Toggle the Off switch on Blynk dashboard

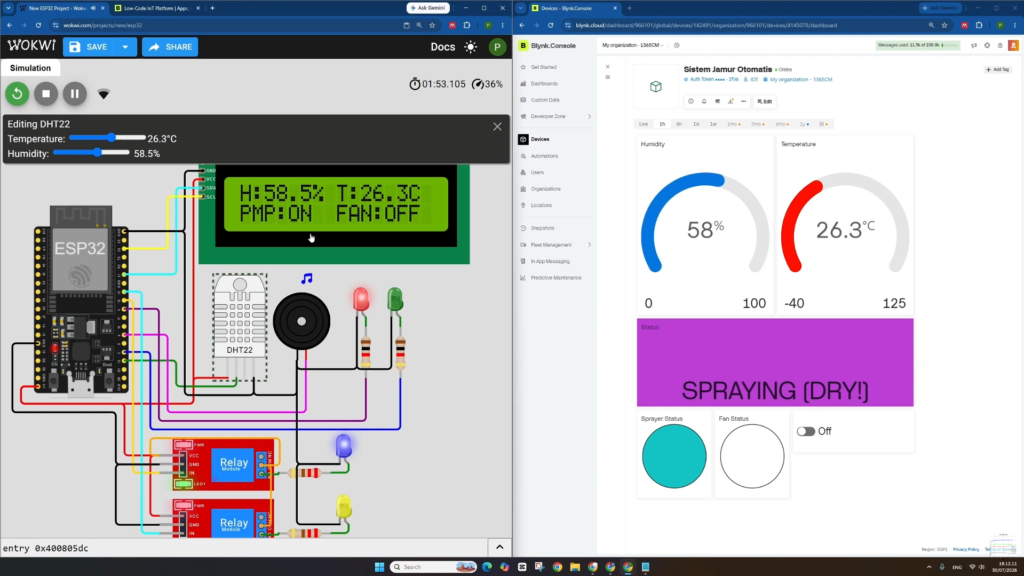(x=806, y=431)
